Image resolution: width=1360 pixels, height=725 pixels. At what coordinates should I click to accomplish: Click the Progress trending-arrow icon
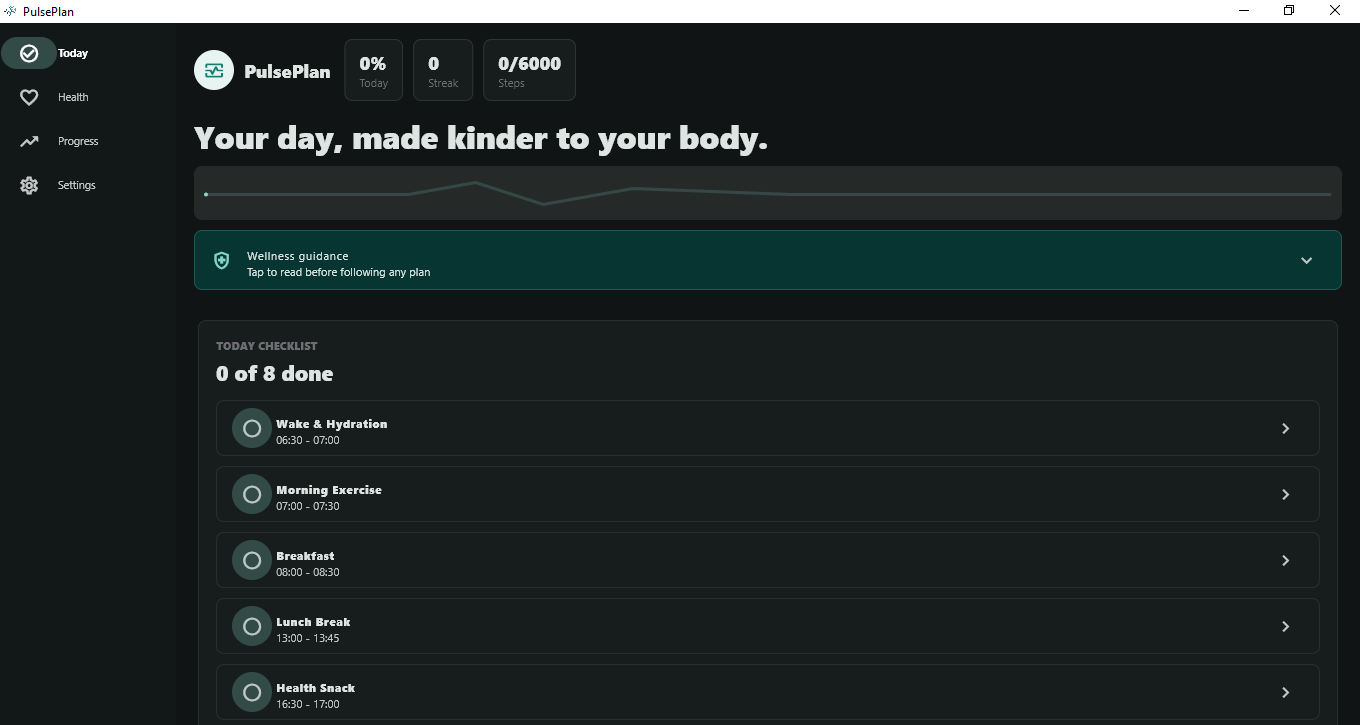(x=29, y=141)
